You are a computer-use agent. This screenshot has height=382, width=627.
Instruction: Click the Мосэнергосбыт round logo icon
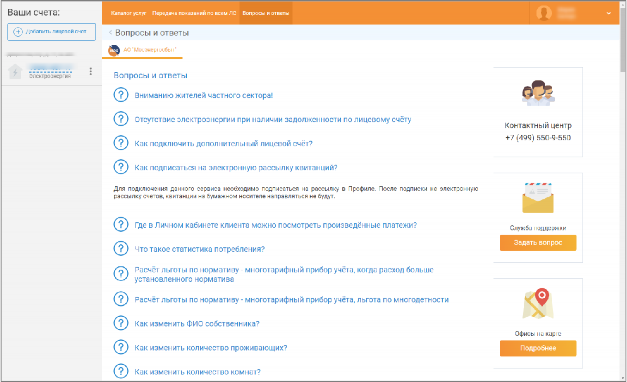[114, 50]
